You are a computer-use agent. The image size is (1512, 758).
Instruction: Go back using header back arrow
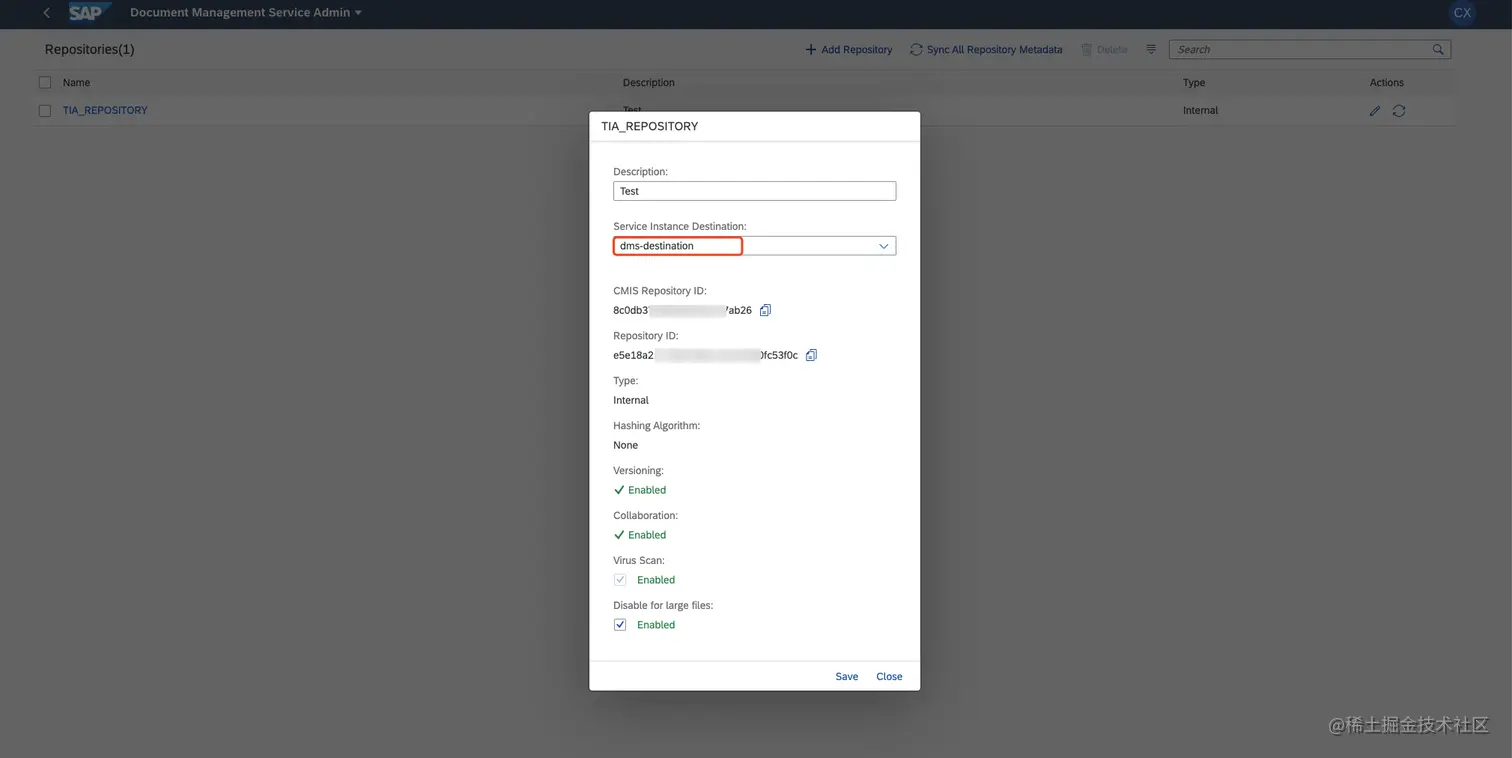pyautogui.click(x=46, y=13)
